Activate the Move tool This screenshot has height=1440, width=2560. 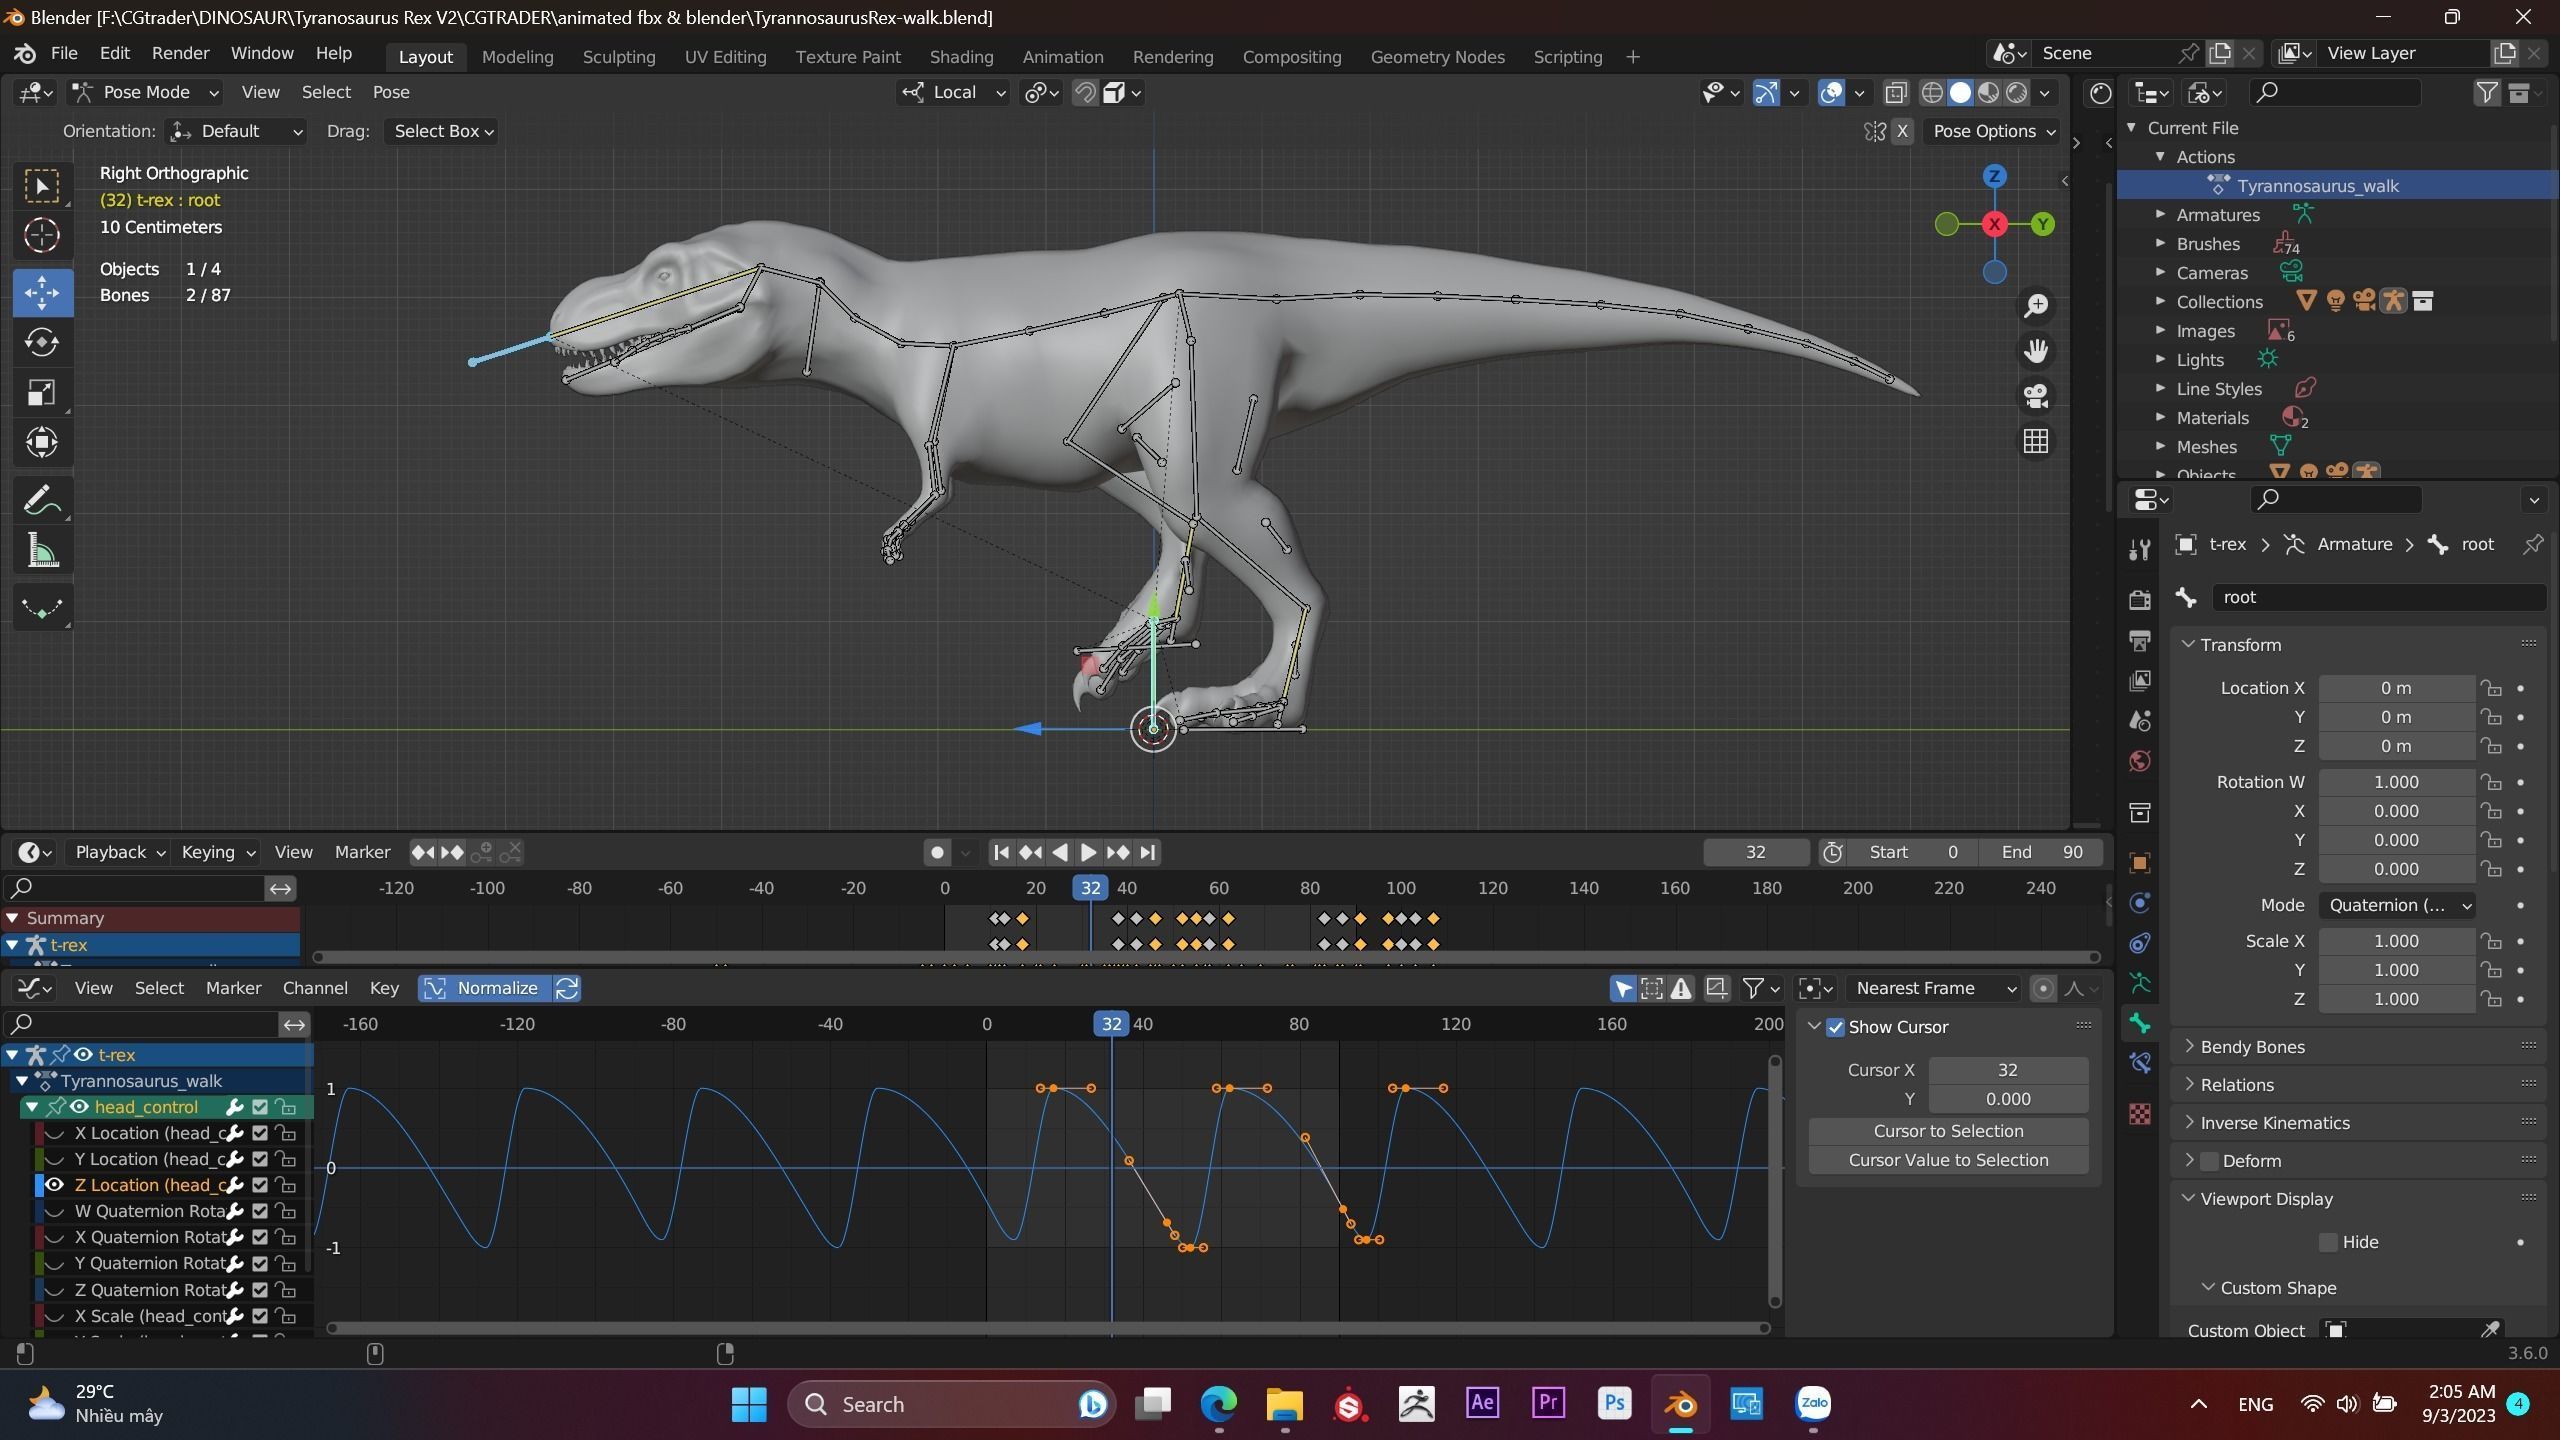tap(42, 293)
